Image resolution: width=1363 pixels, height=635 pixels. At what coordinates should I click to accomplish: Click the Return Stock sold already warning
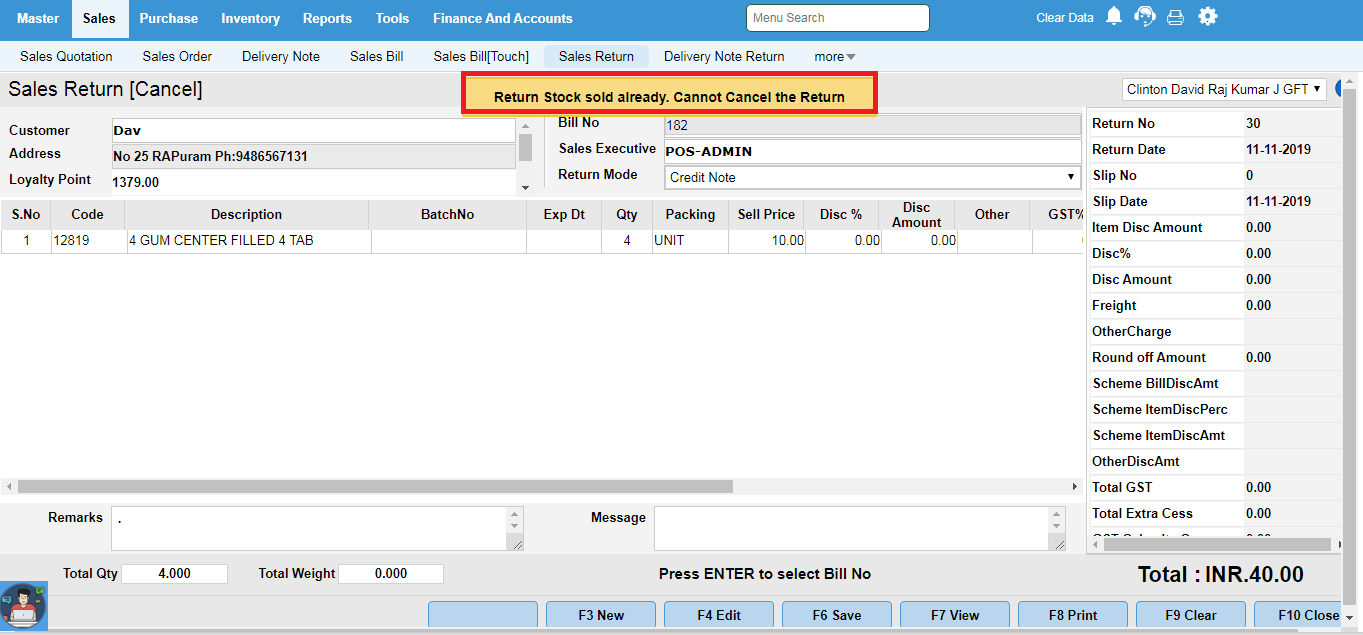669,96
